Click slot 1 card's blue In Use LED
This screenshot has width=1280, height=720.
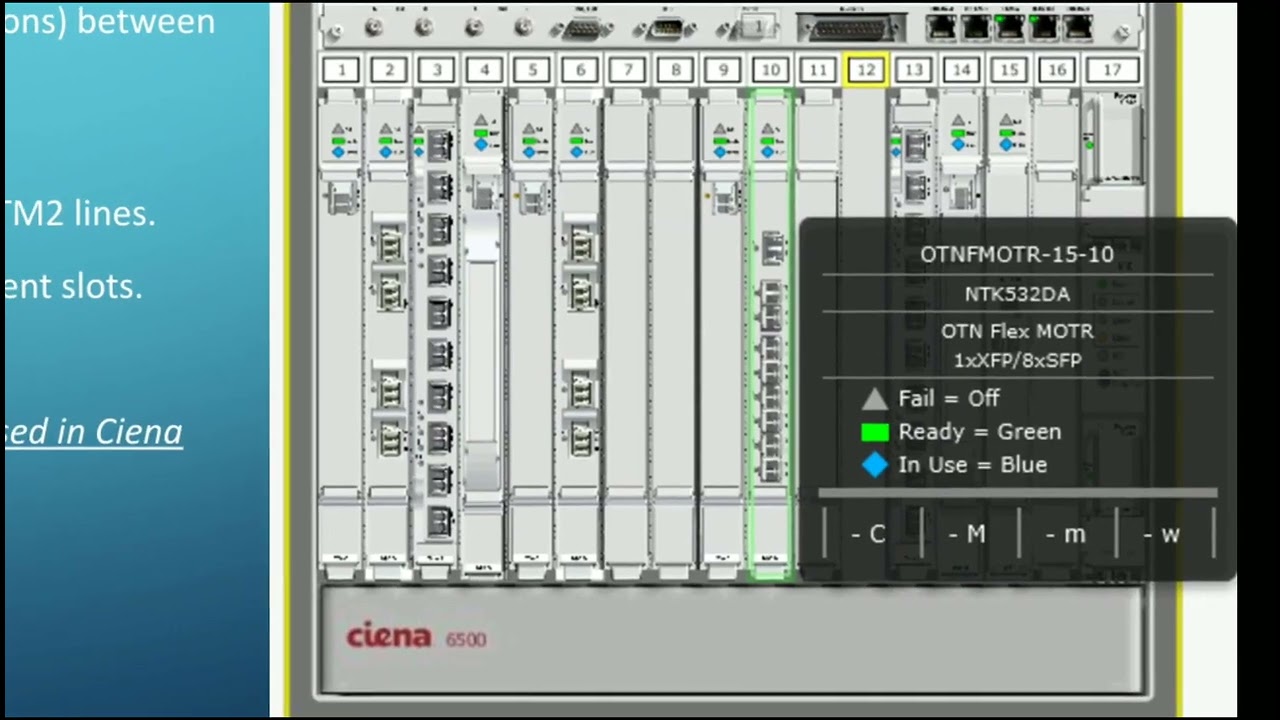[338, 152]
